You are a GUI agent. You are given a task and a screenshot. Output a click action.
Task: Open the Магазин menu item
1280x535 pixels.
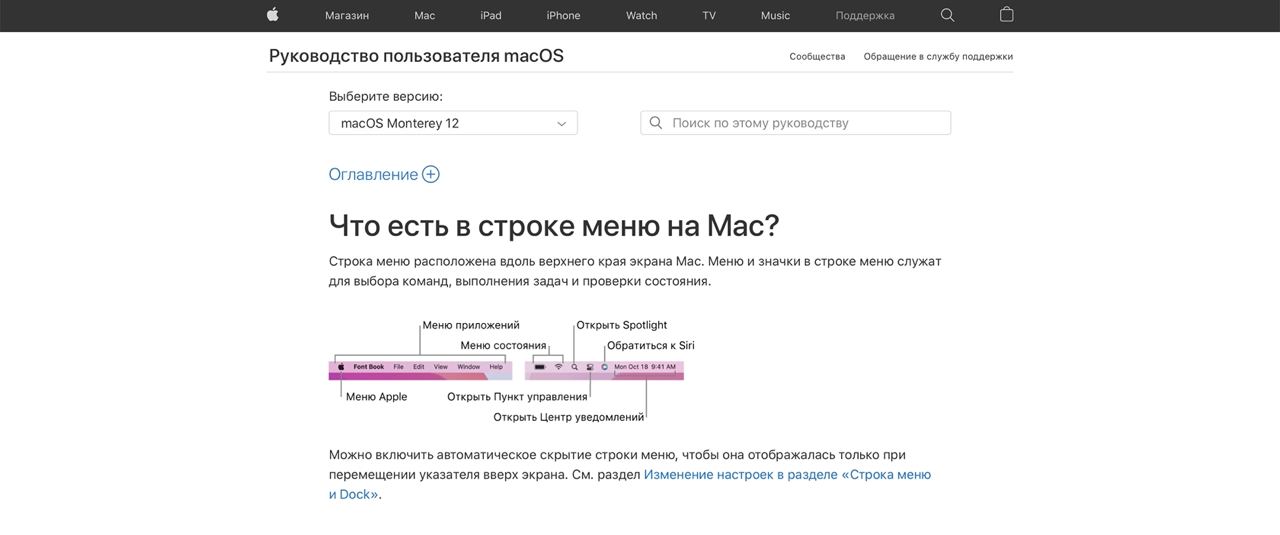(x=347, y=15)
